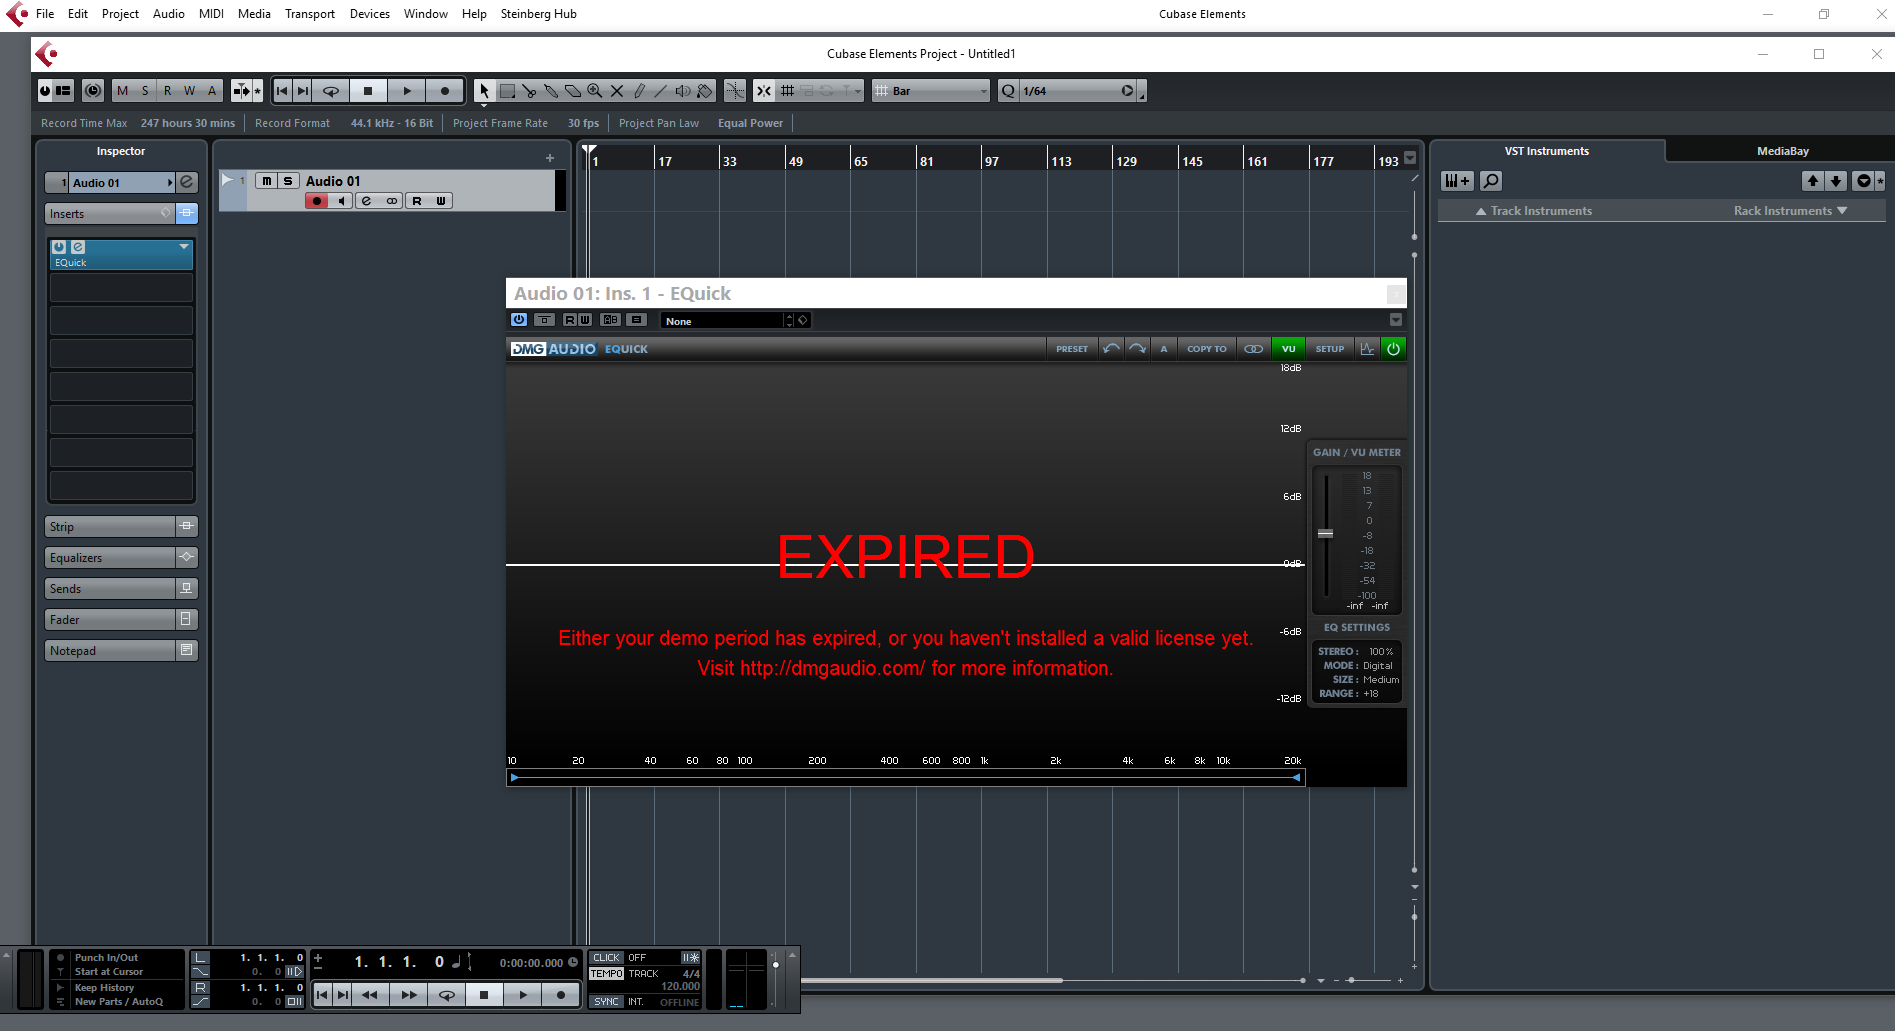The image size is (1895, 1031).
Task: Click Fast Forward in the transport panel
Action: [x=408, y=995]
